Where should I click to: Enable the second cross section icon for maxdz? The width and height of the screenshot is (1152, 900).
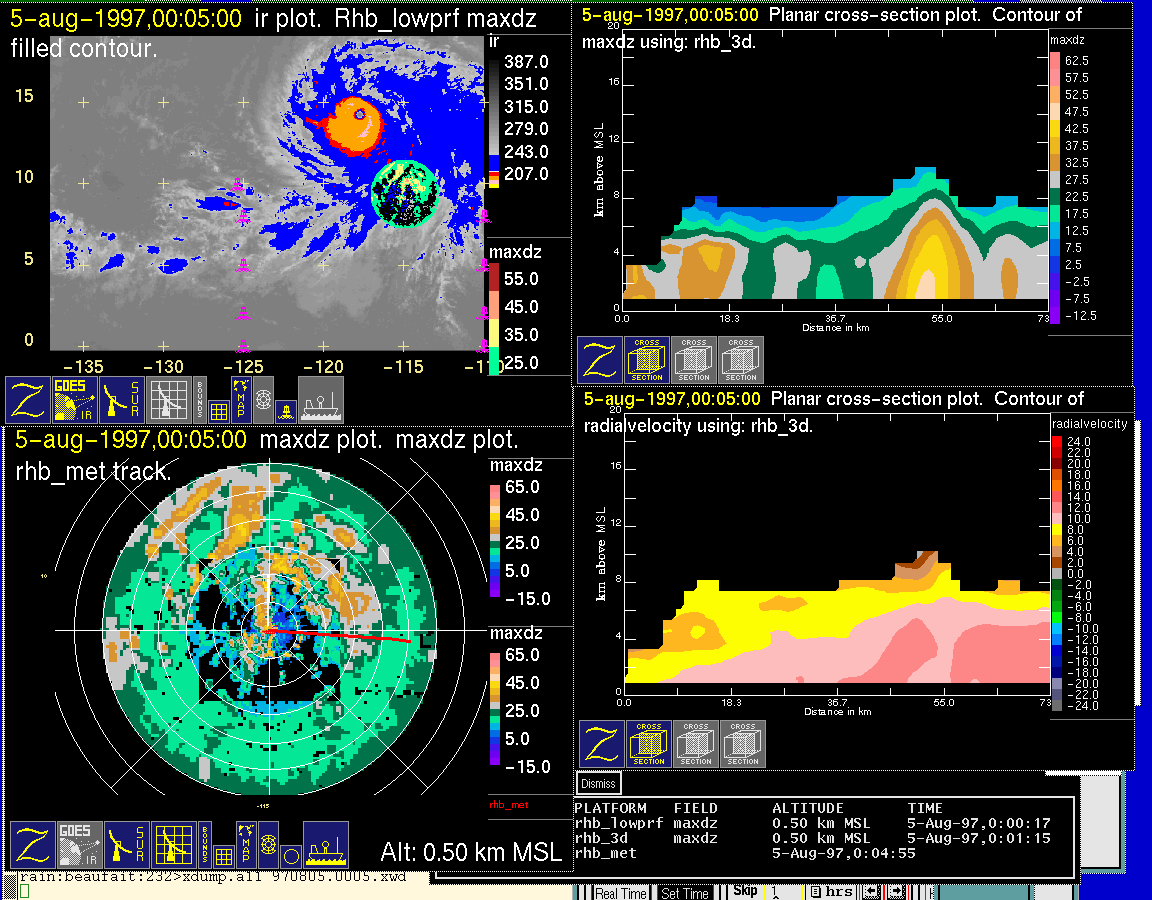coord(694,360)
